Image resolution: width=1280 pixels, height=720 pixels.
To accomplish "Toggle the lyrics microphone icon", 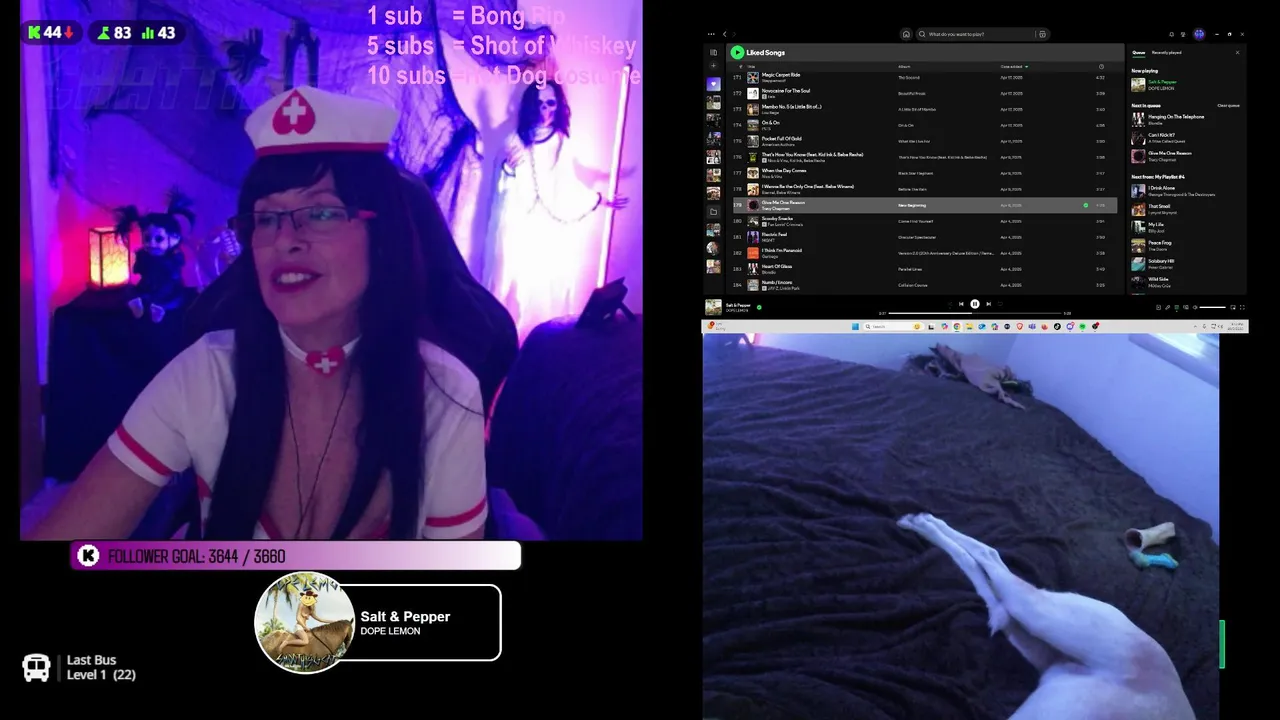I will 1168,307.
